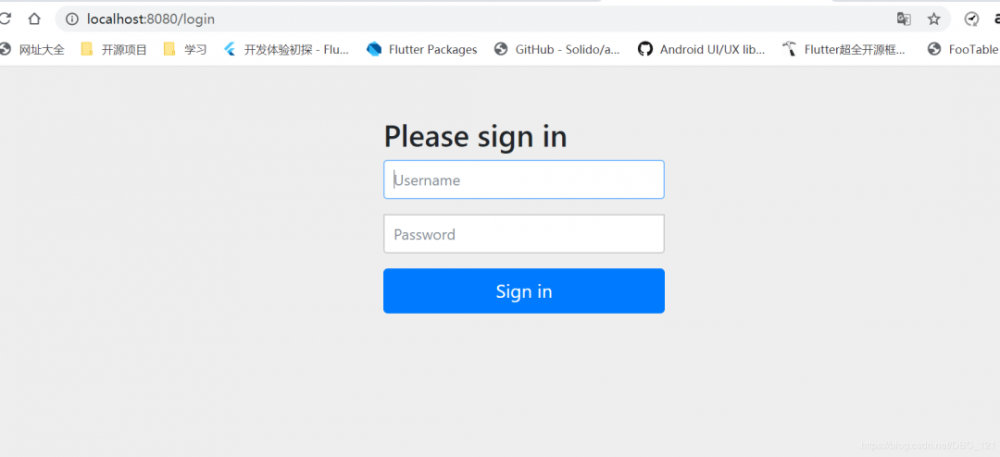Click the site information icon in address bar
The width and height of the screenshot is (1000, 457).
pyautogui.click(x=71, y=19)
